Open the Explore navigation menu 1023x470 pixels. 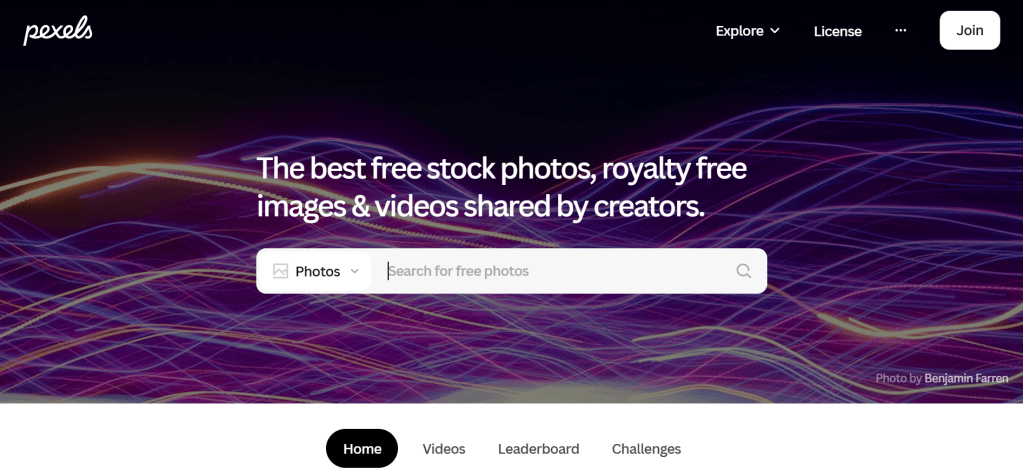click(748, 31)
